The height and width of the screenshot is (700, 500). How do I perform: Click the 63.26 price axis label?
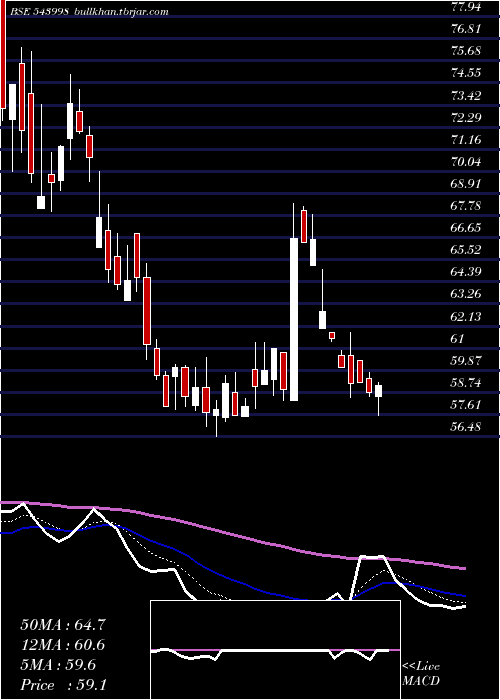[x=467, y=294]
